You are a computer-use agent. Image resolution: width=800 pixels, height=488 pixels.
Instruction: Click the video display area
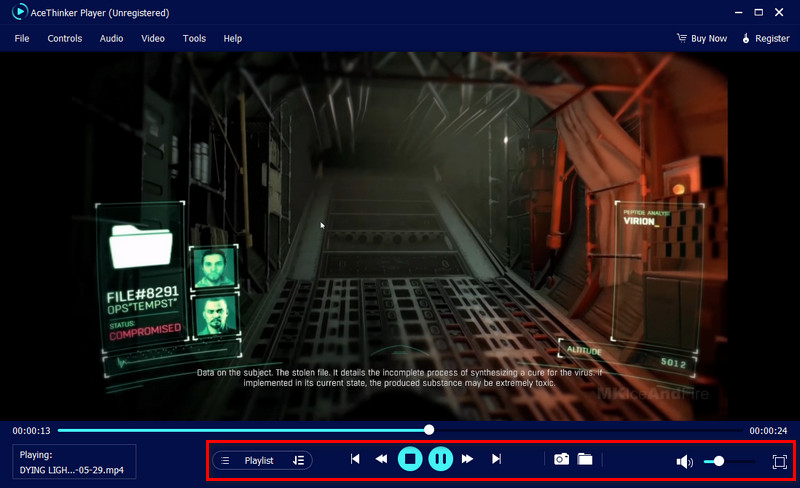[x=400, y=236]
